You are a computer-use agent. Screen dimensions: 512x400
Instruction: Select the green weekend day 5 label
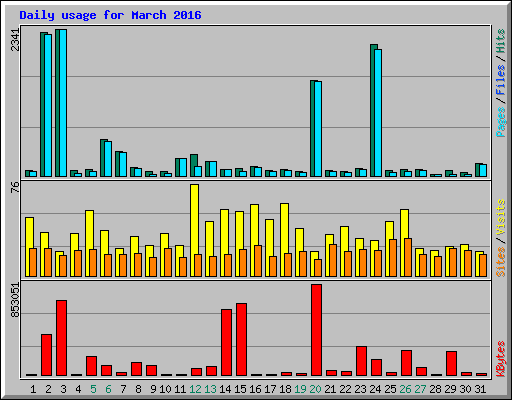point(93,389)
